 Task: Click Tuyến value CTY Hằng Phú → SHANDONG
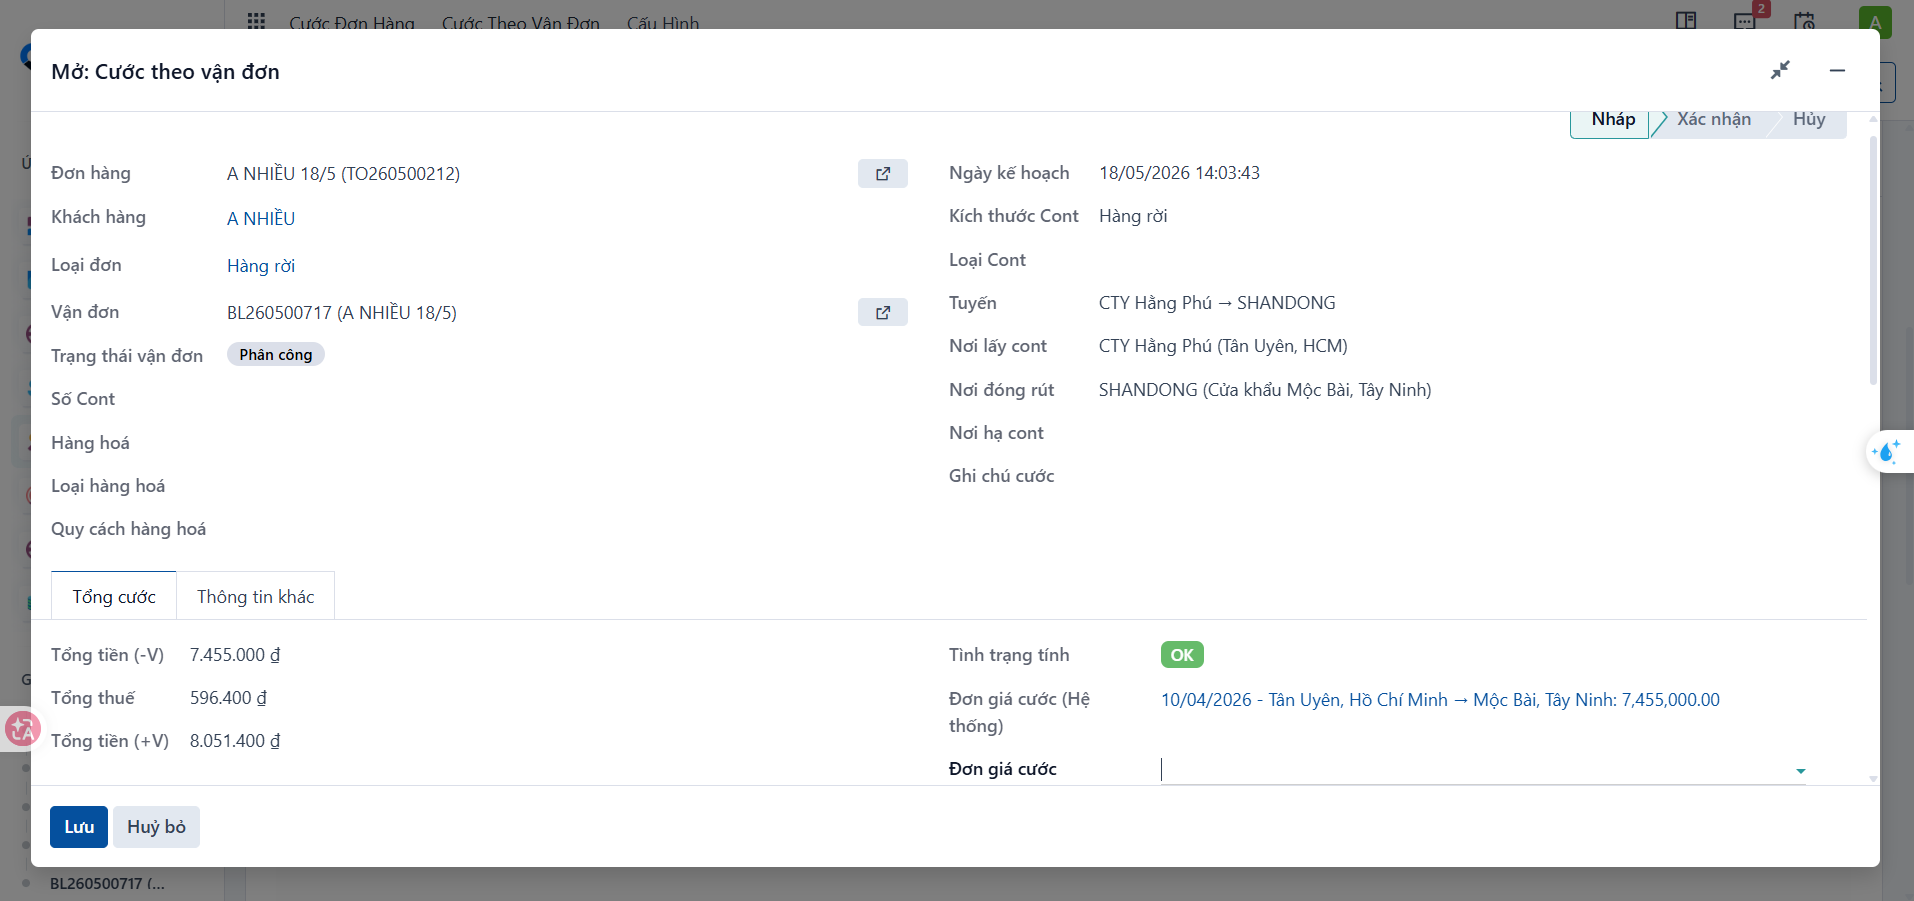pyautogui.click(x=1217, y=303)
